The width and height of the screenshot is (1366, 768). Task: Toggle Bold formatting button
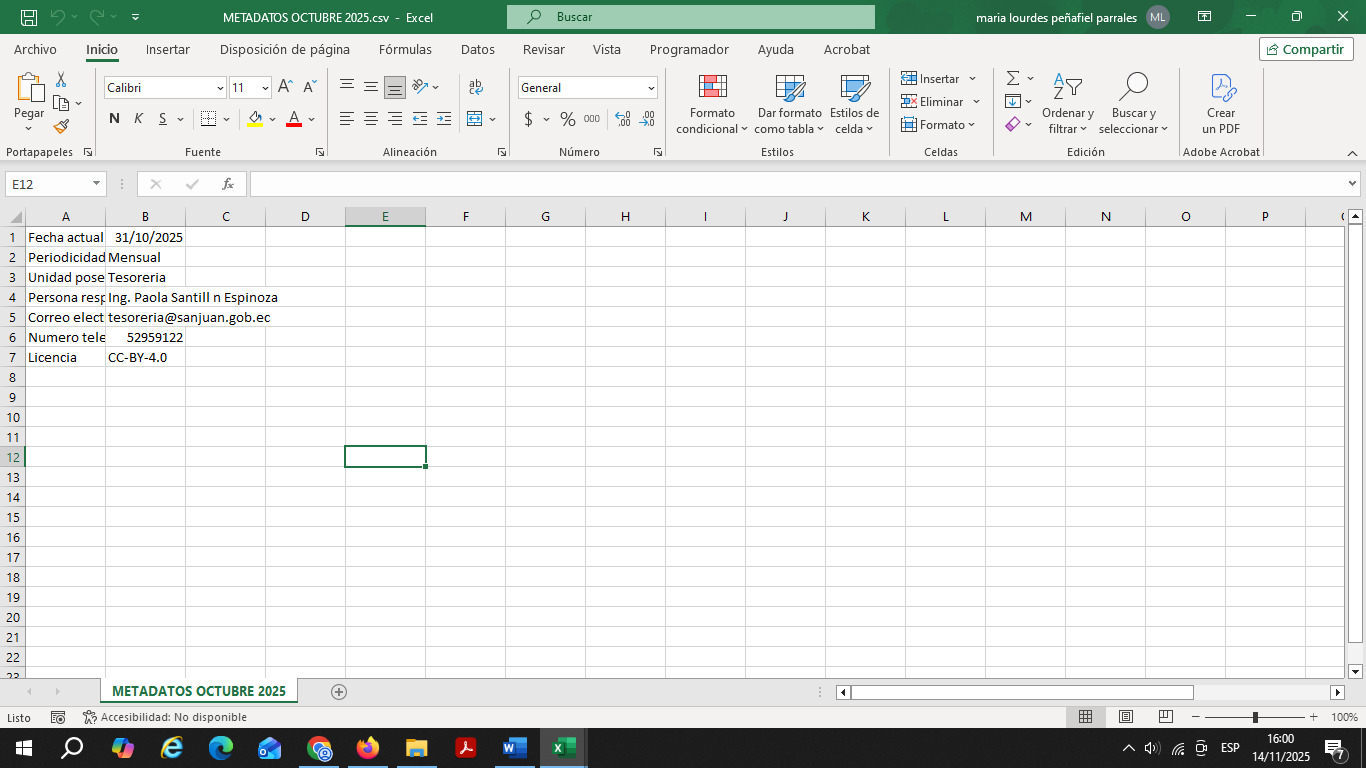pyautogui.click(x=114, y=119)
